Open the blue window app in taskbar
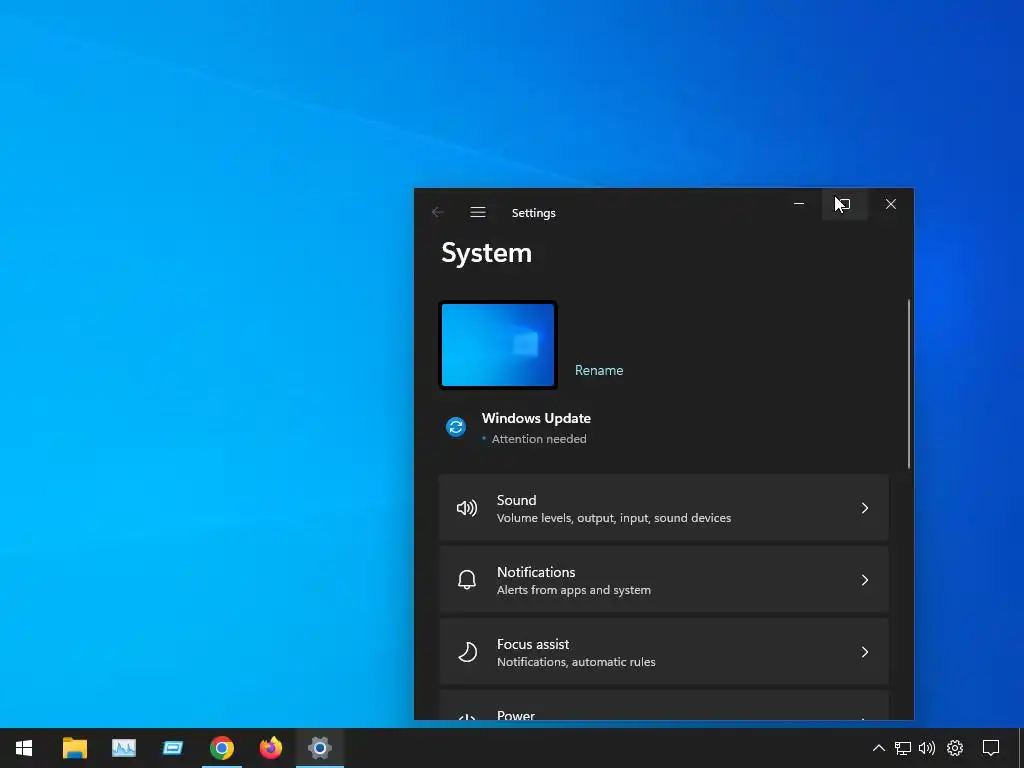The height and width of the screenshot is (768, 1024). pyautogui.click(x=172, y=748)
